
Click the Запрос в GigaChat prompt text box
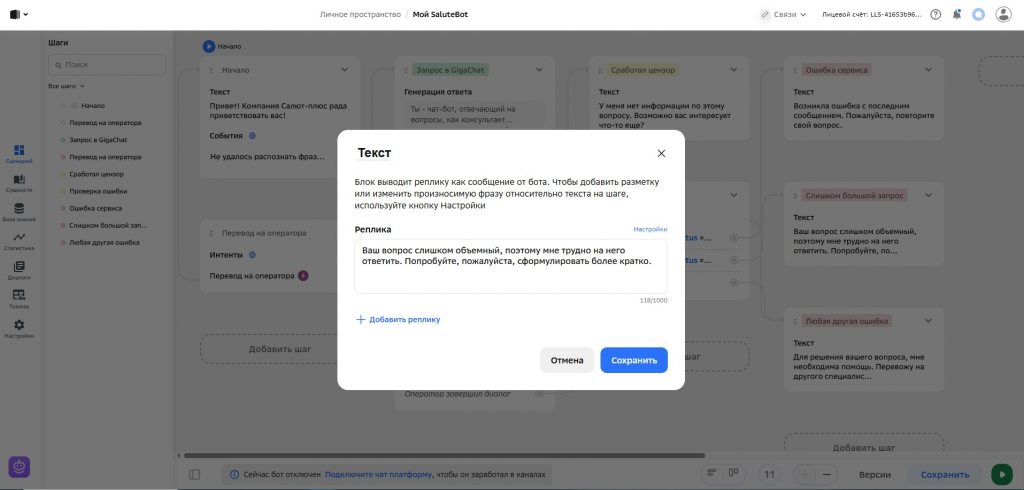[x=473, y=115]
